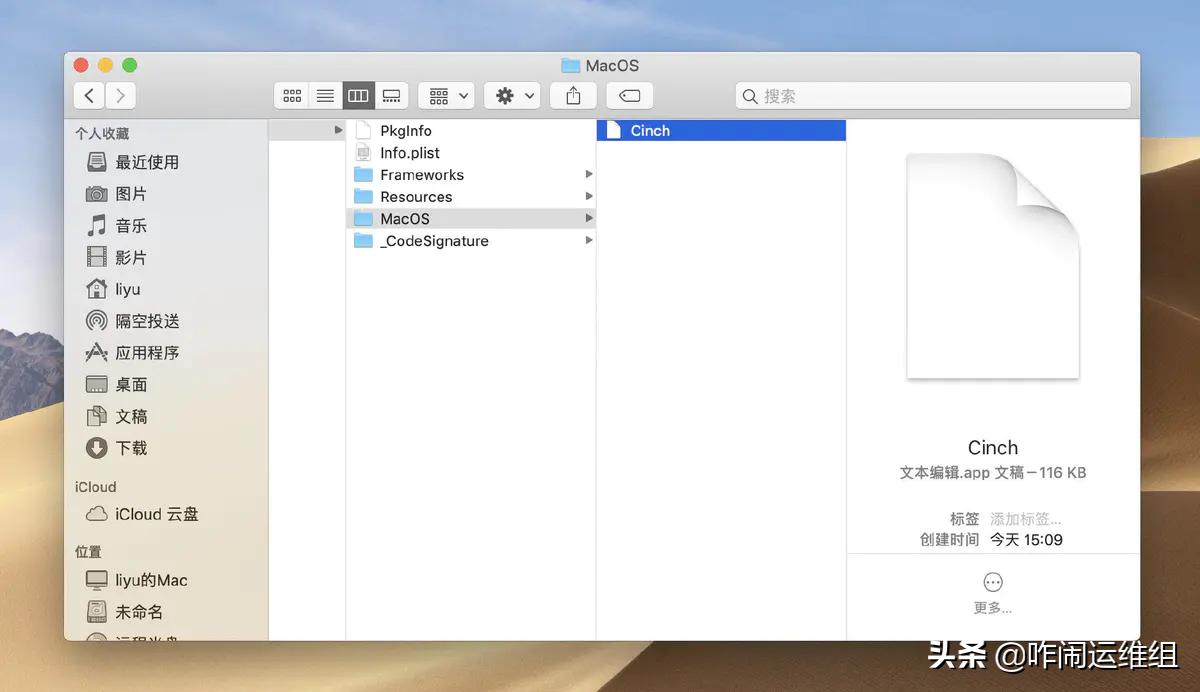Click the 添加标签... link

(x=1027, y=518)
